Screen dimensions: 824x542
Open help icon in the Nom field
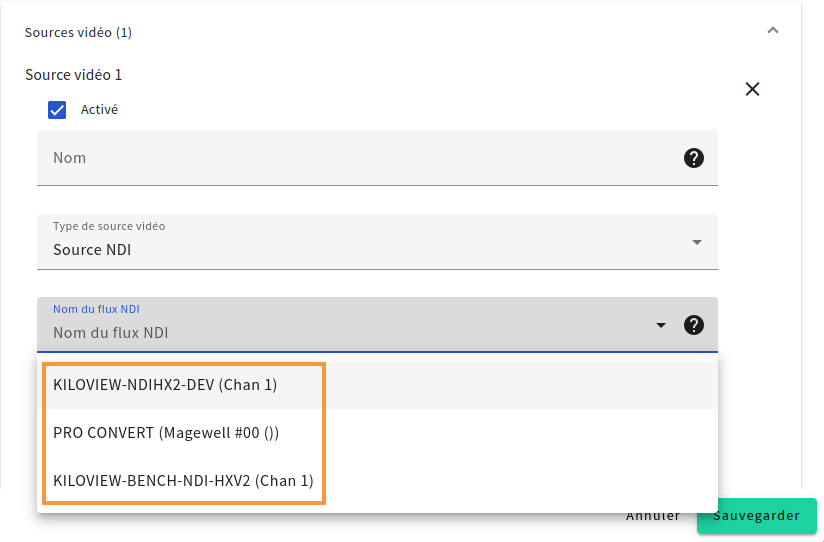pos(694,158)
